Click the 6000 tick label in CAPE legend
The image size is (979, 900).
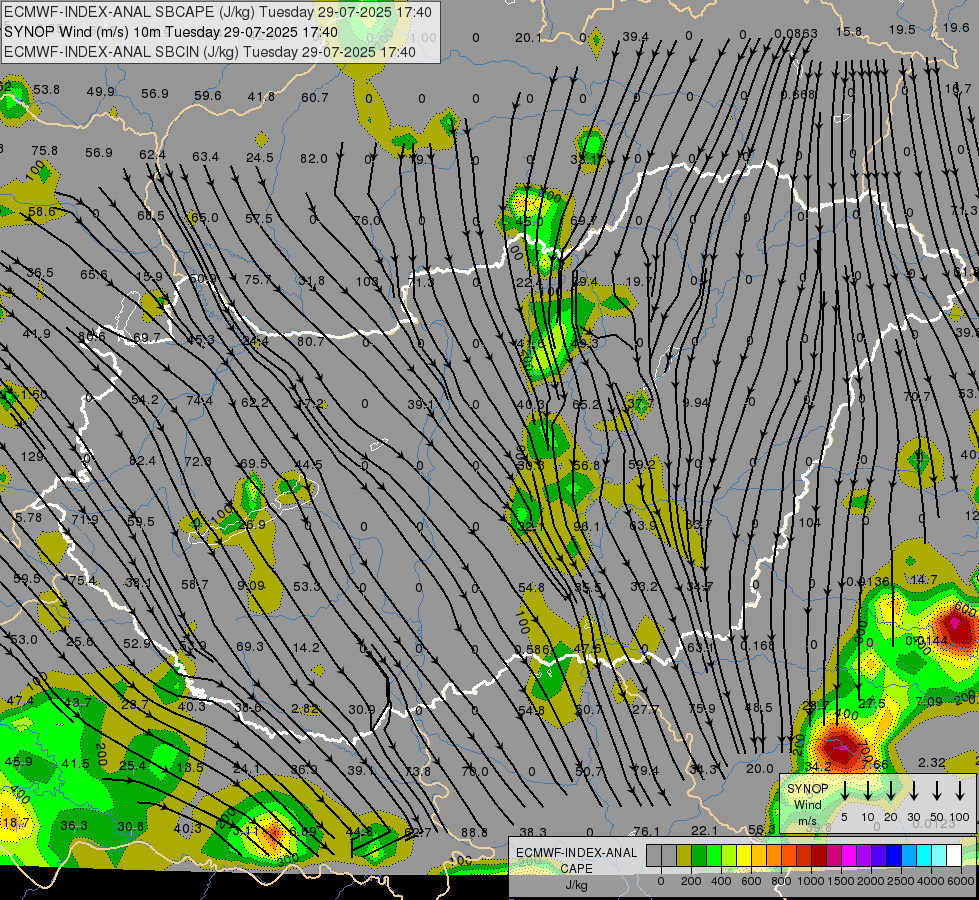coord(962,881)
